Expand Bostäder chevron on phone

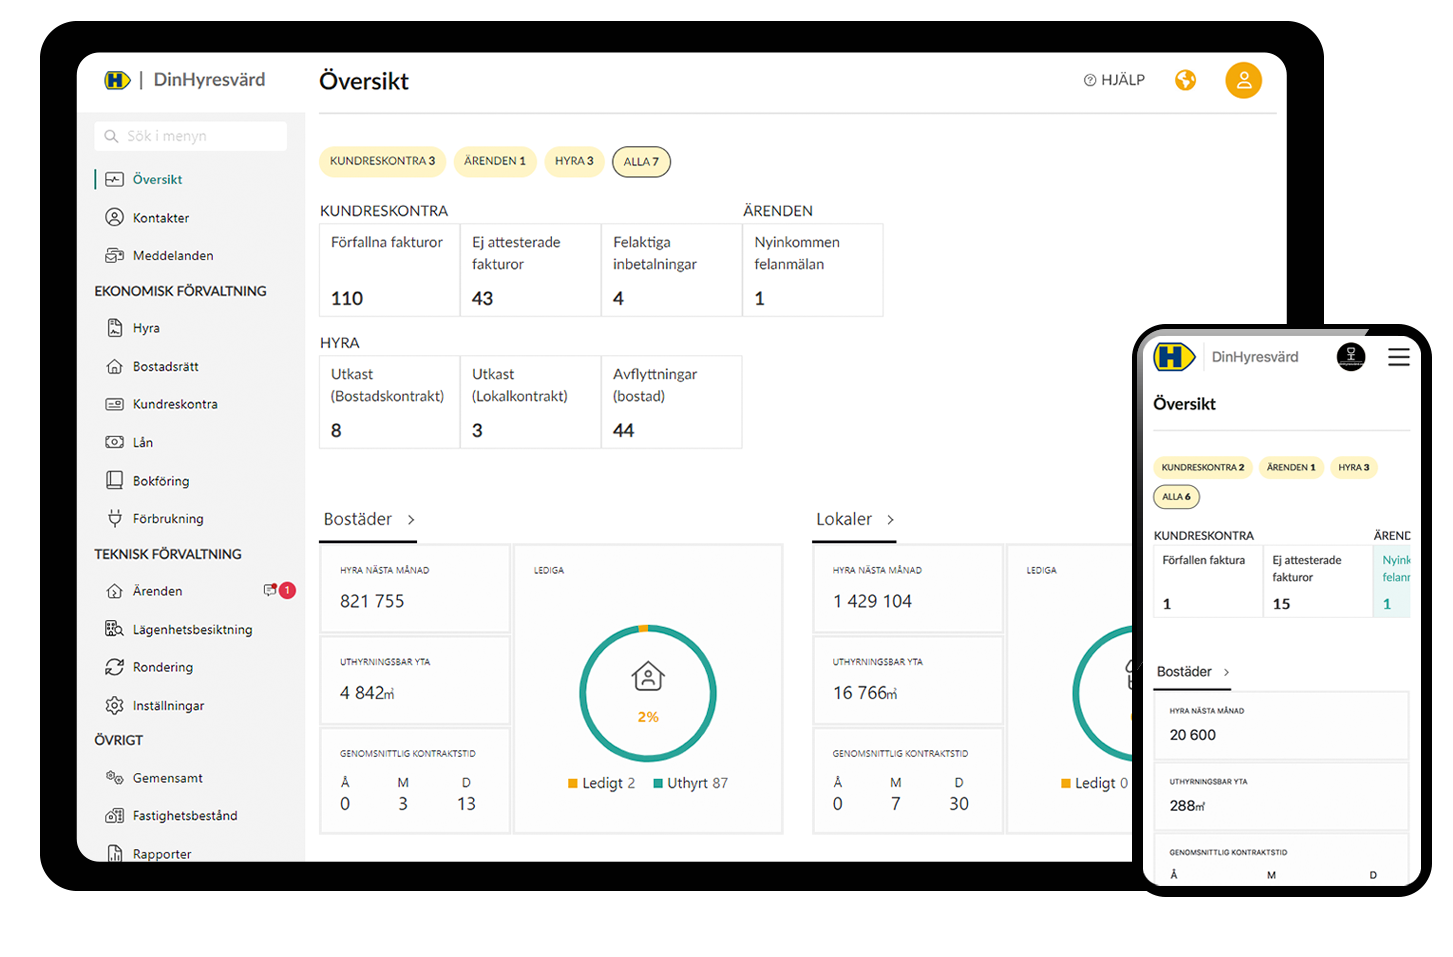coord(1227,672)
